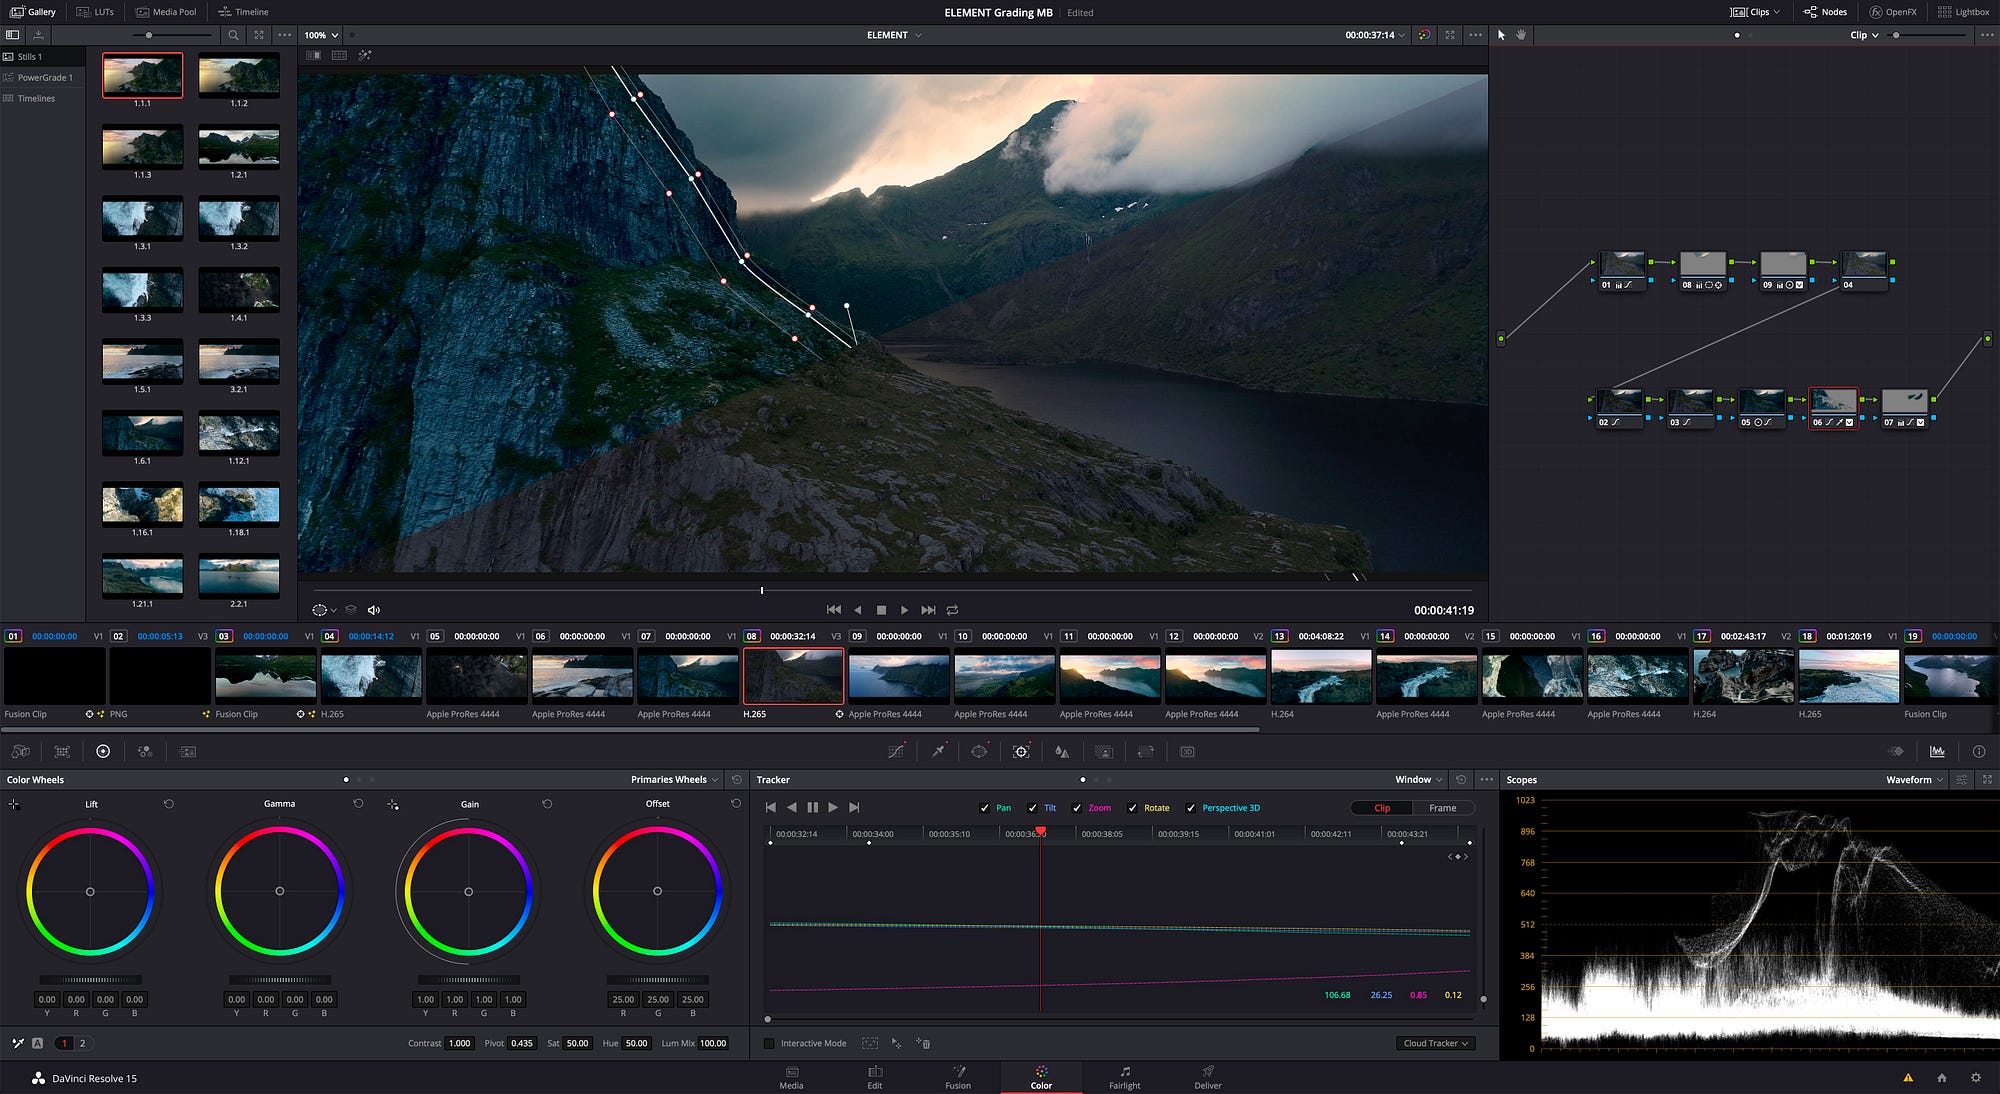Uncheck the Pan tracking checkbox
This screenshot has height=1094, width=2000.
984,808
